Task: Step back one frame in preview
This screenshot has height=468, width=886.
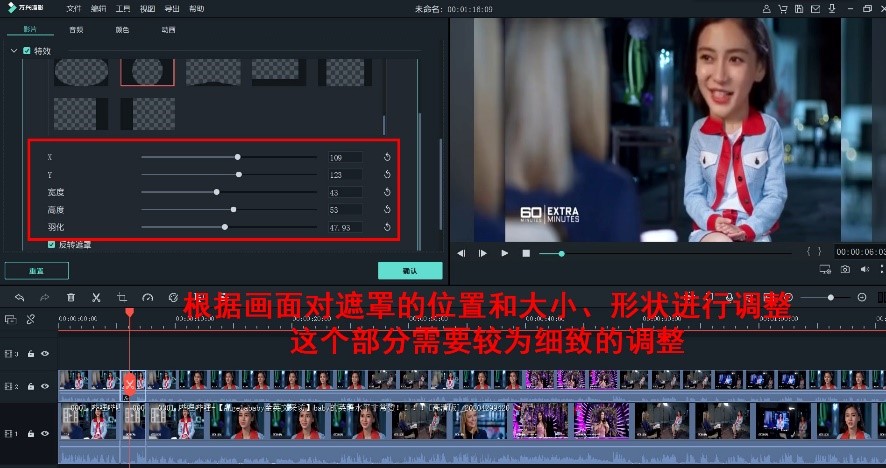Action: tap(461, 253)
